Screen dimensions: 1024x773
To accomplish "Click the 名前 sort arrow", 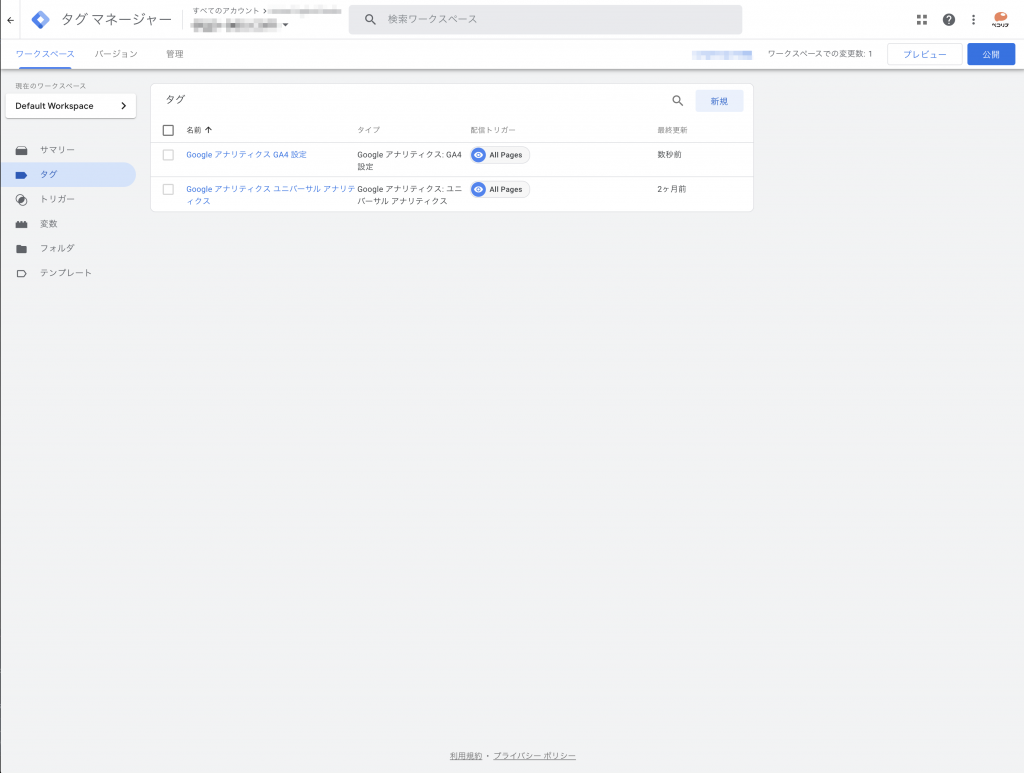I will click(x=208, y=130).
